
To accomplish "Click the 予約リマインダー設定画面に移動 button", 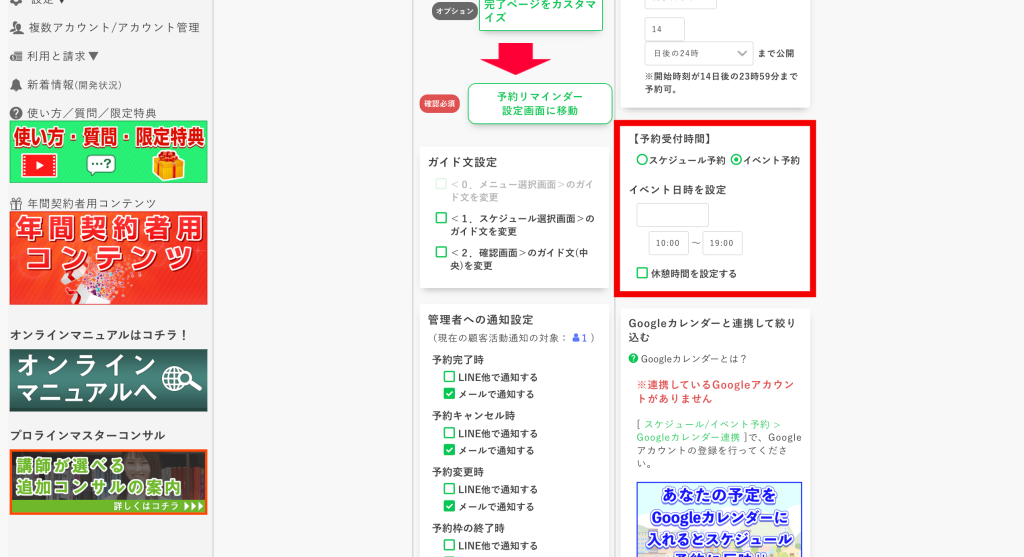I will pyautogui.click(x=540, y=103).
